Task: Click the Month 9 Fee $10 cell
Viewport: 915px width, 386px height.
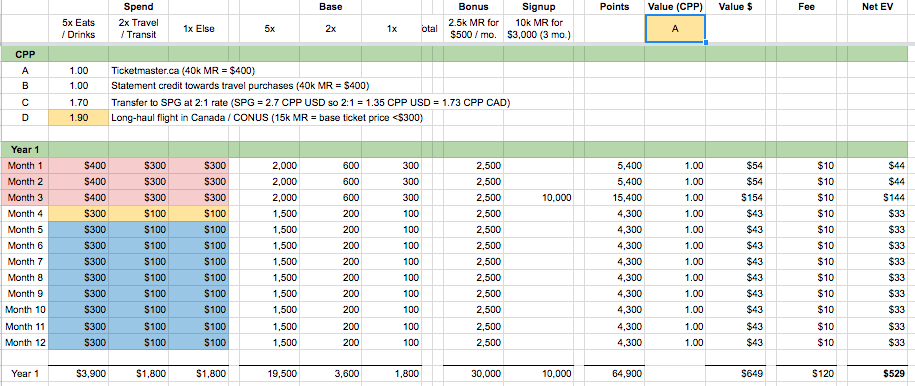Action: [x=806, y=294]
